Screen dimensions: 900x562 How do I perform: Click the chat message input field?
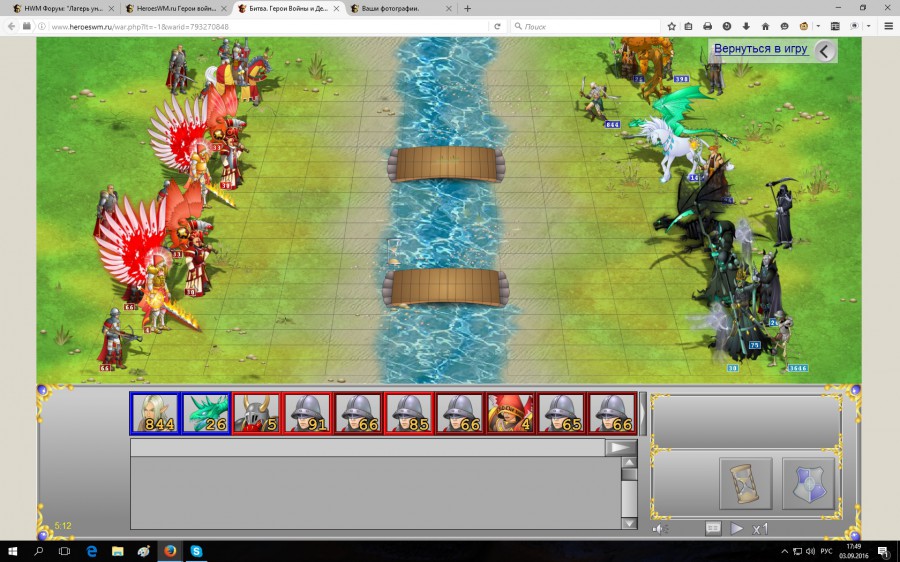click(x=367, y=448)
